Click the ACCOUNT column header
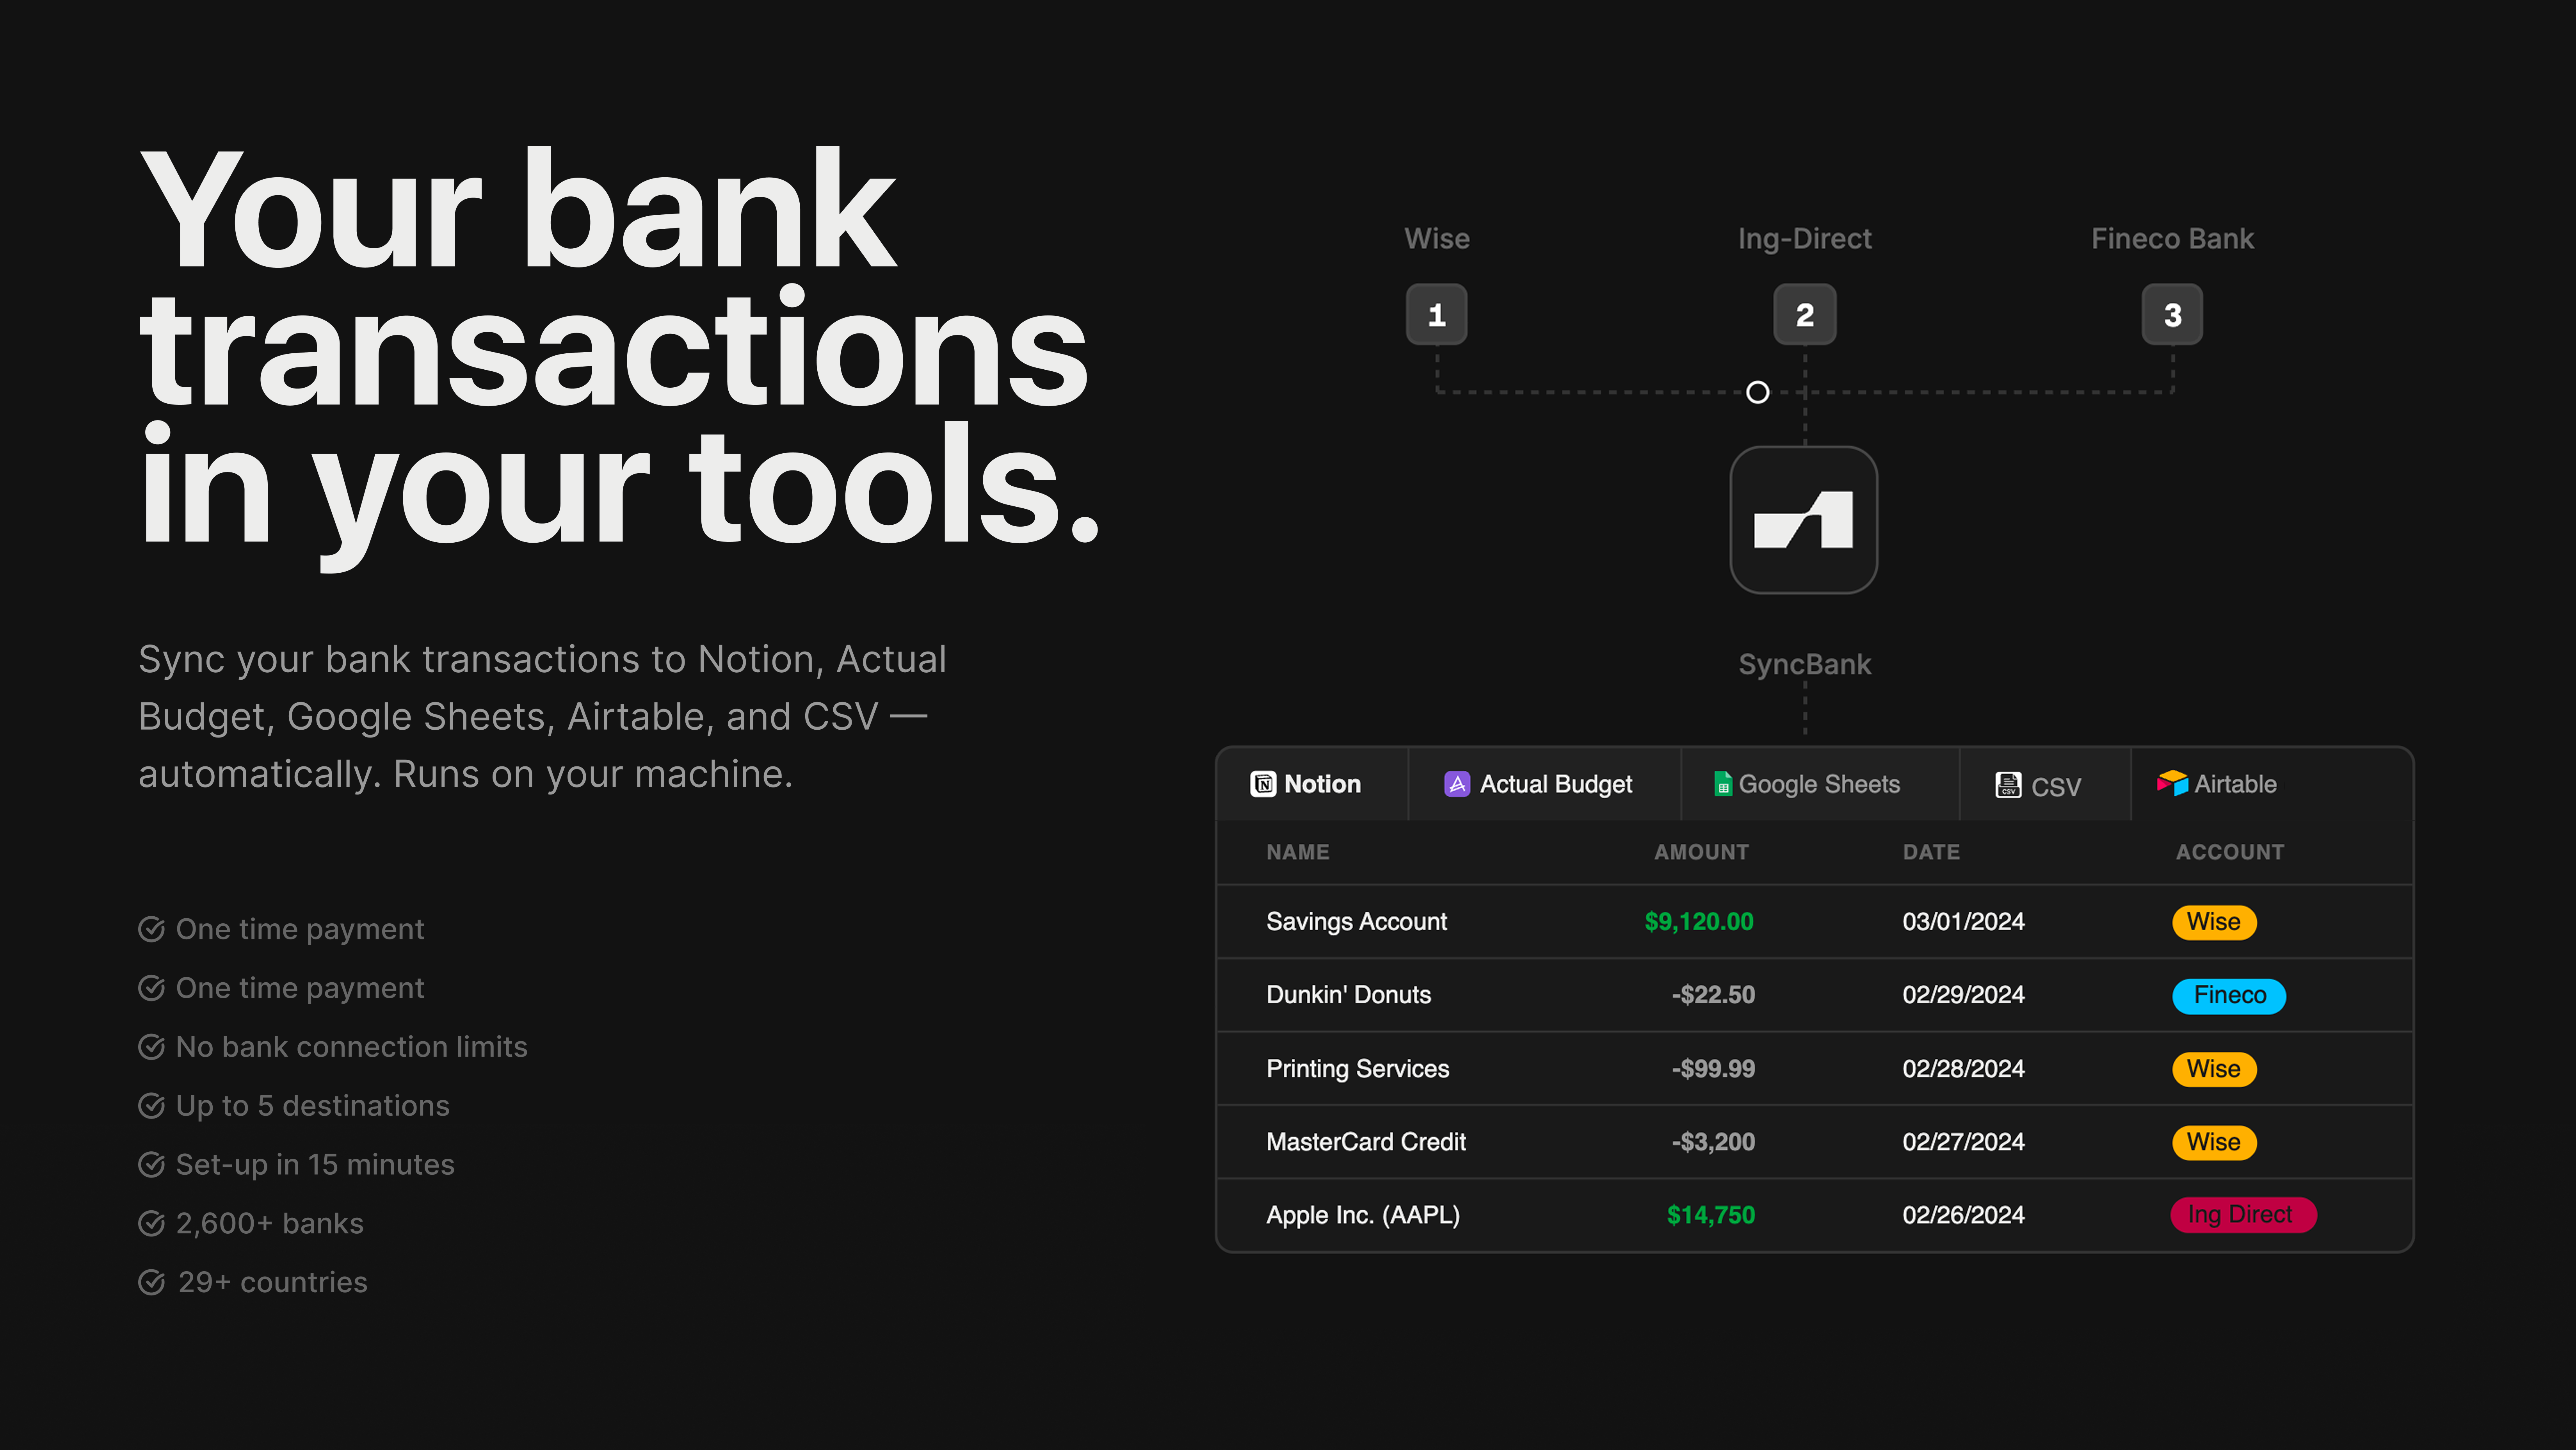This screenshot has height=1450, width=2576. coord(2230,852)
